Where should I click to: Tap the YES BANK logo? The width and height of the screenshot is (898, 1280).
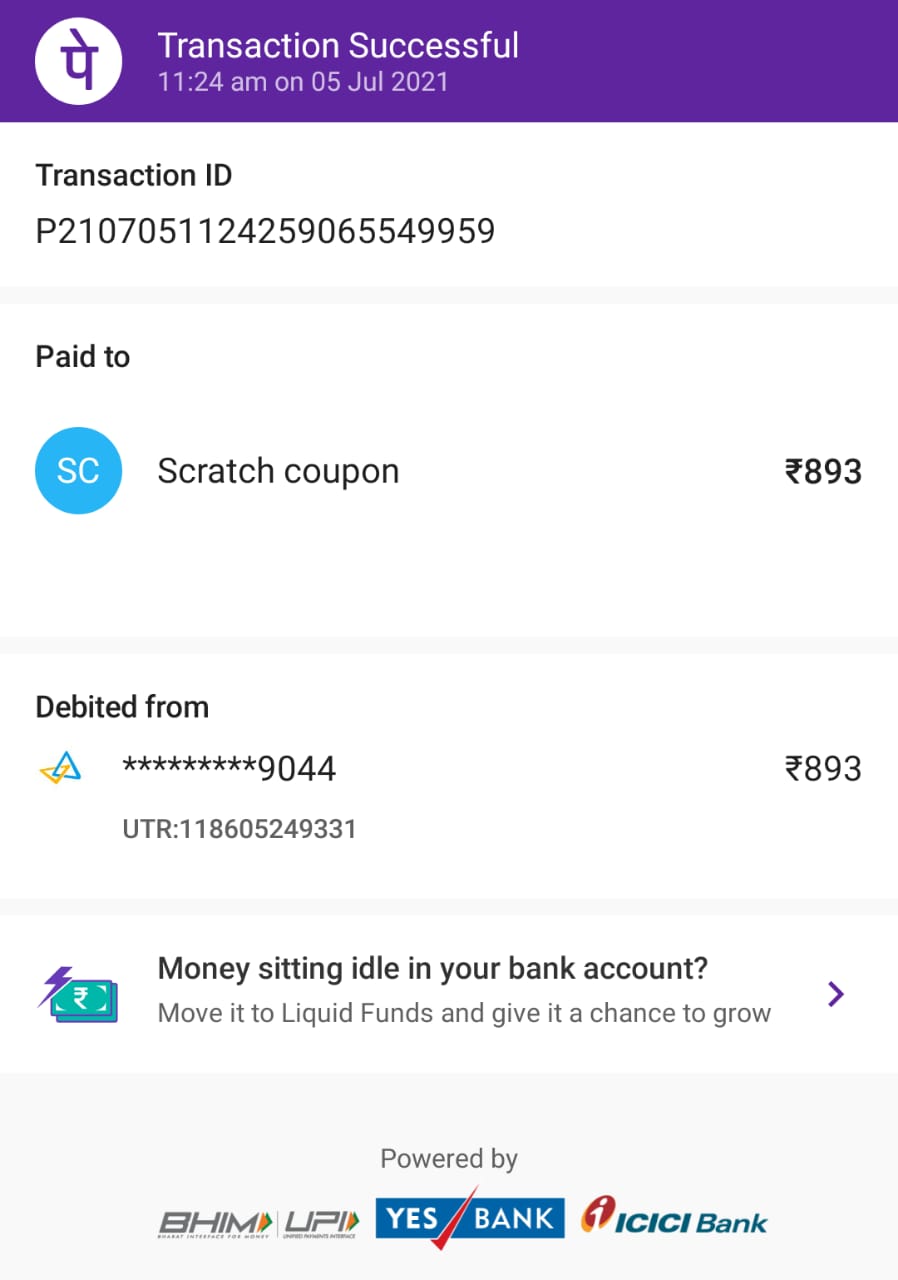469,1218
